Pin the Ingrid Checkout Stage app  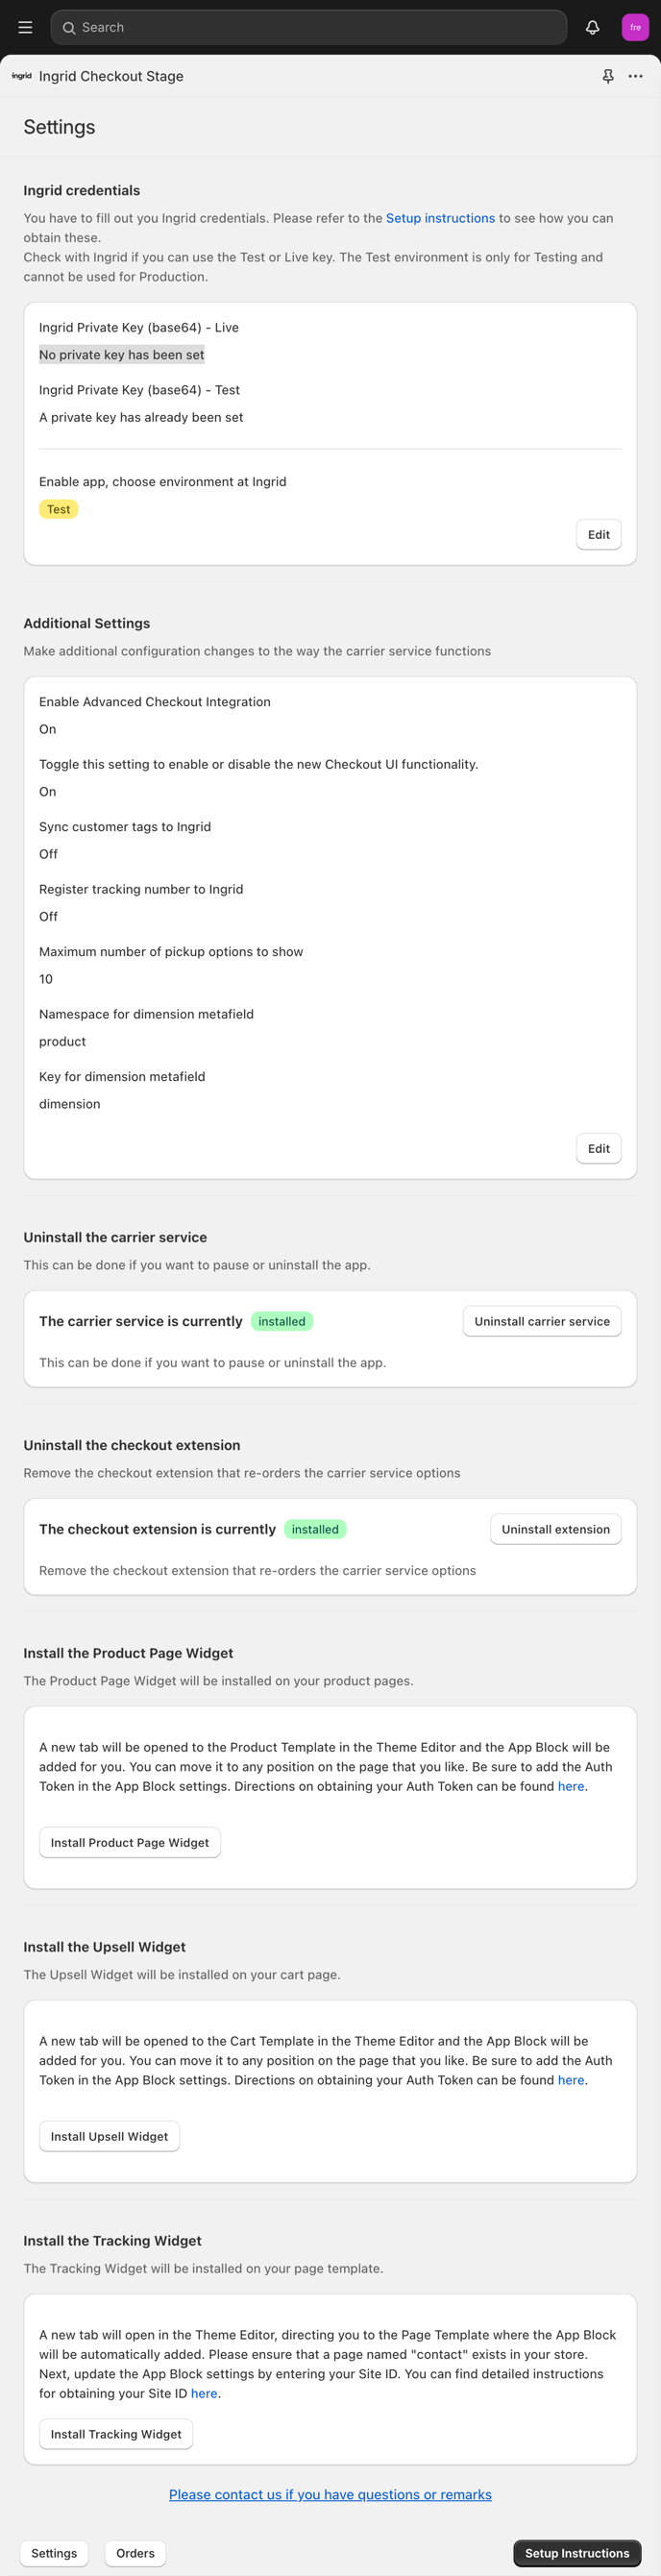[608, 76]
